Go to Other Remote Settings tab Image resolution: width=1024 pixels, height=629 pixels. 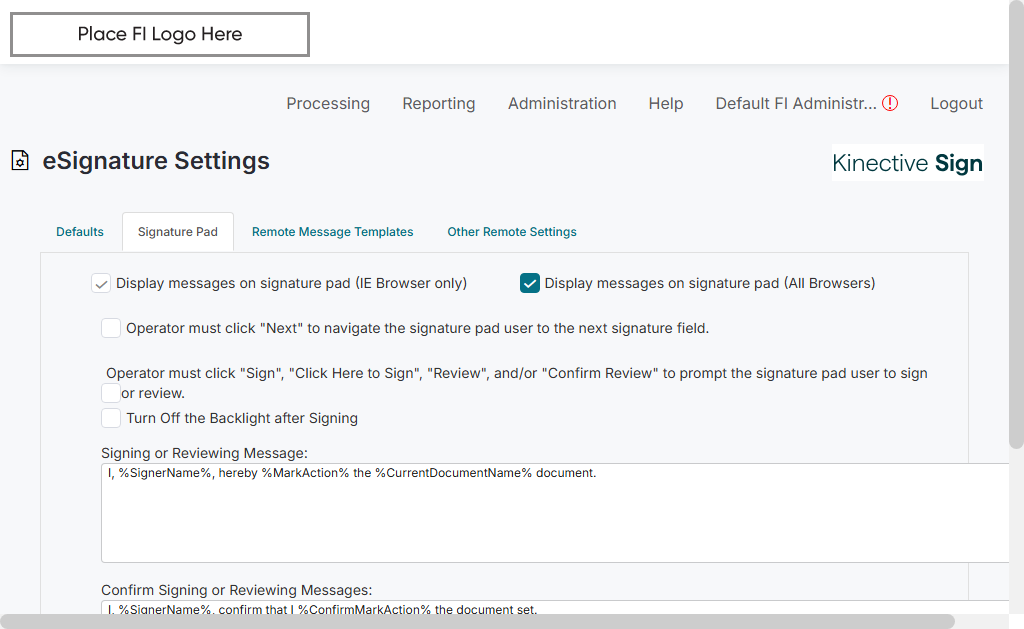tap(512, 232)
